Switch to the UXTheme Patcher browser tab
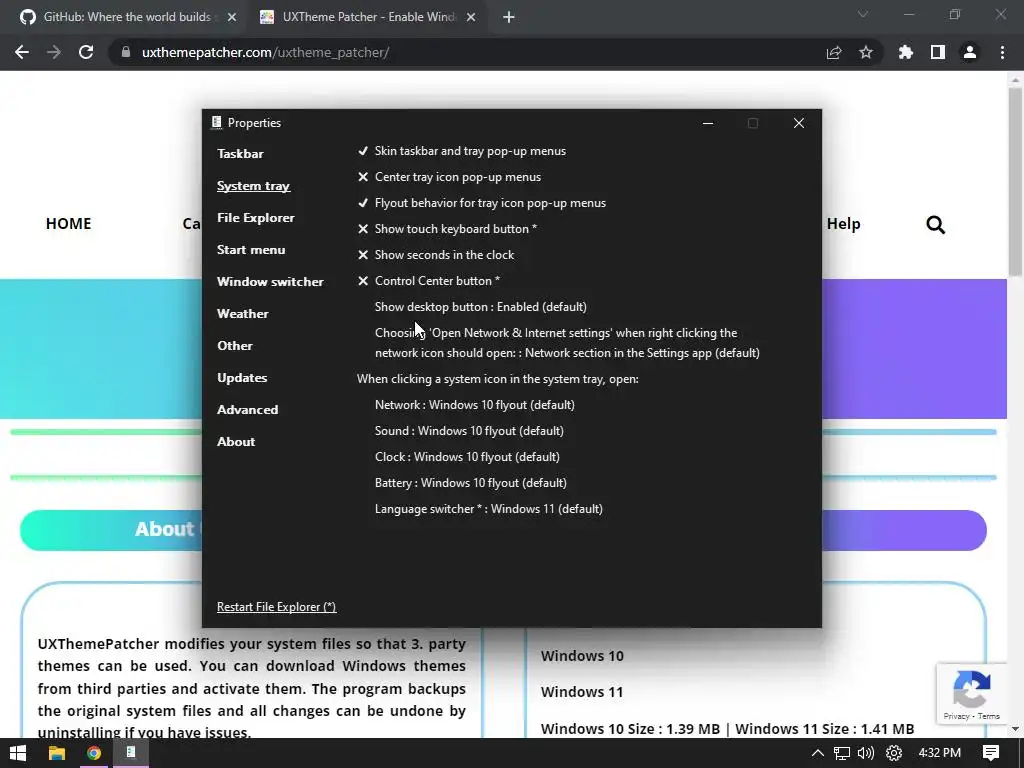 369,17
